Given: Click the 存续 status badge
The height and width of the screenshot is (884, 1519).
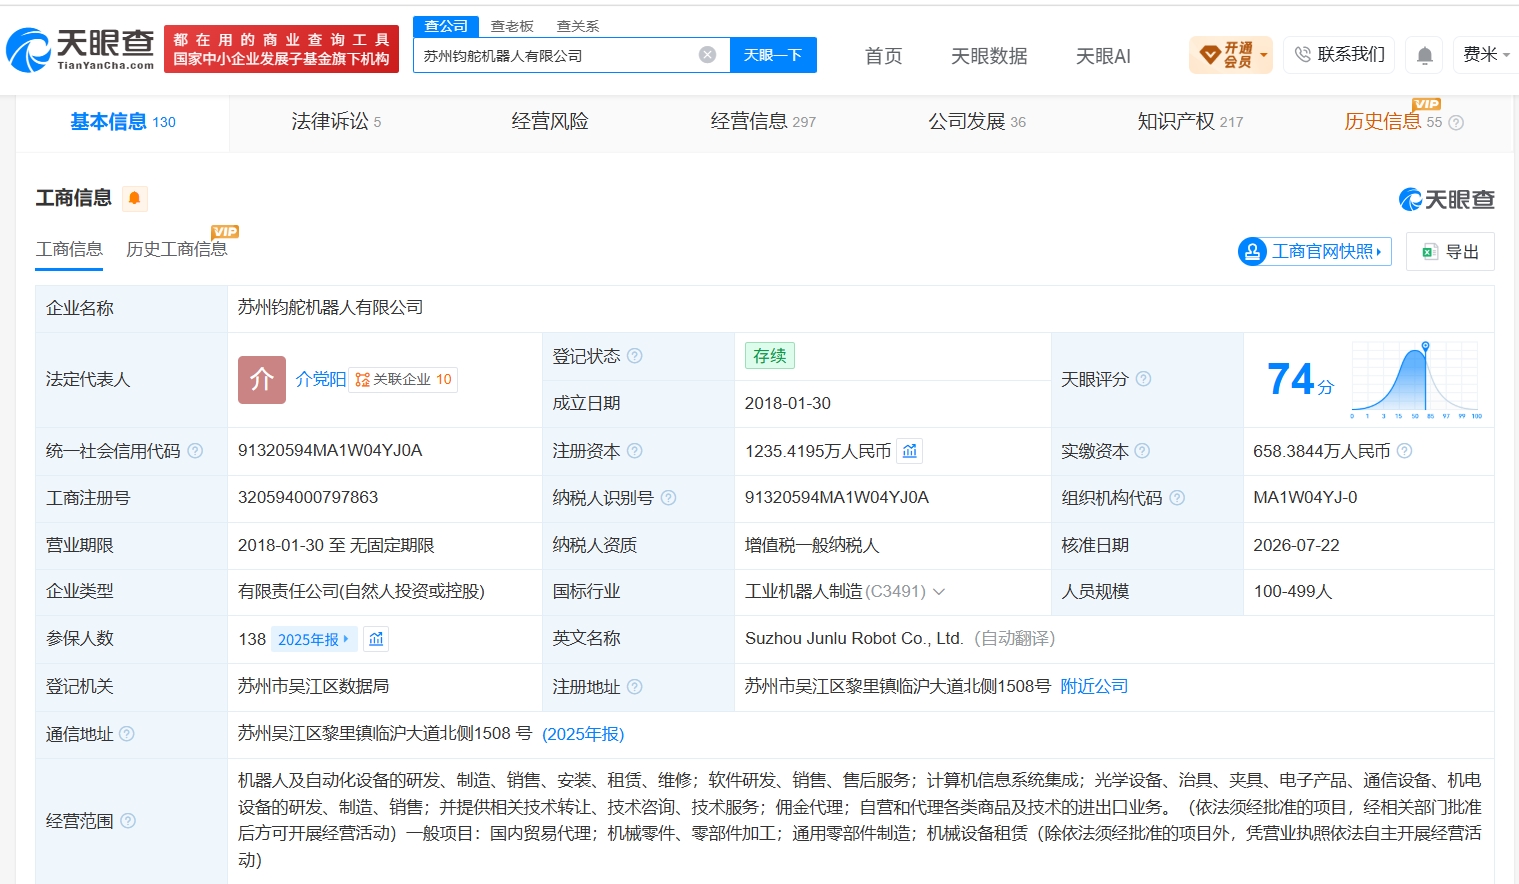Looking at the screenshot, I should click(769, 356).
